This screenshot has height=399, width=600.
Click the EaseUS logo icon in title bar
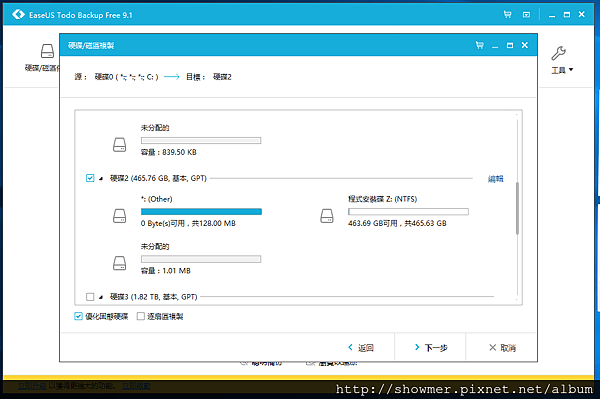coord(18,15)
